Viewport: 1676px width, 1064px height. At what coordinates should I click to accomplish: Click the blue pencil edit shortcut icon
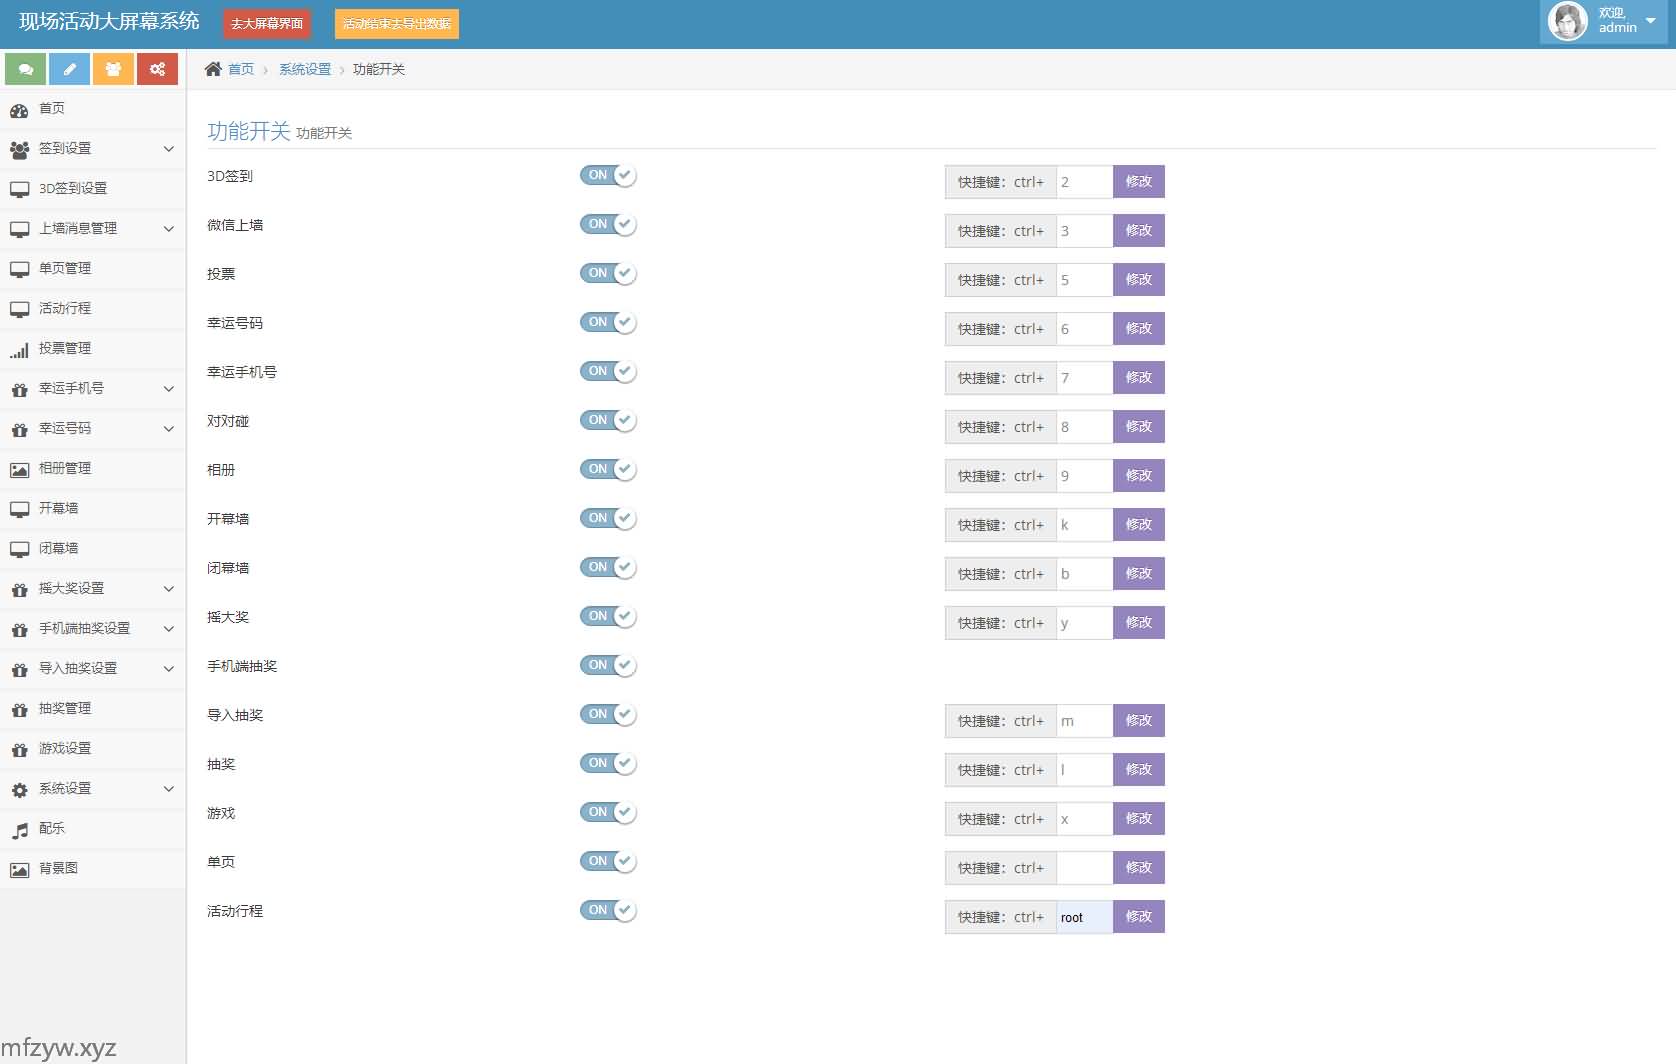pos(70,69)
